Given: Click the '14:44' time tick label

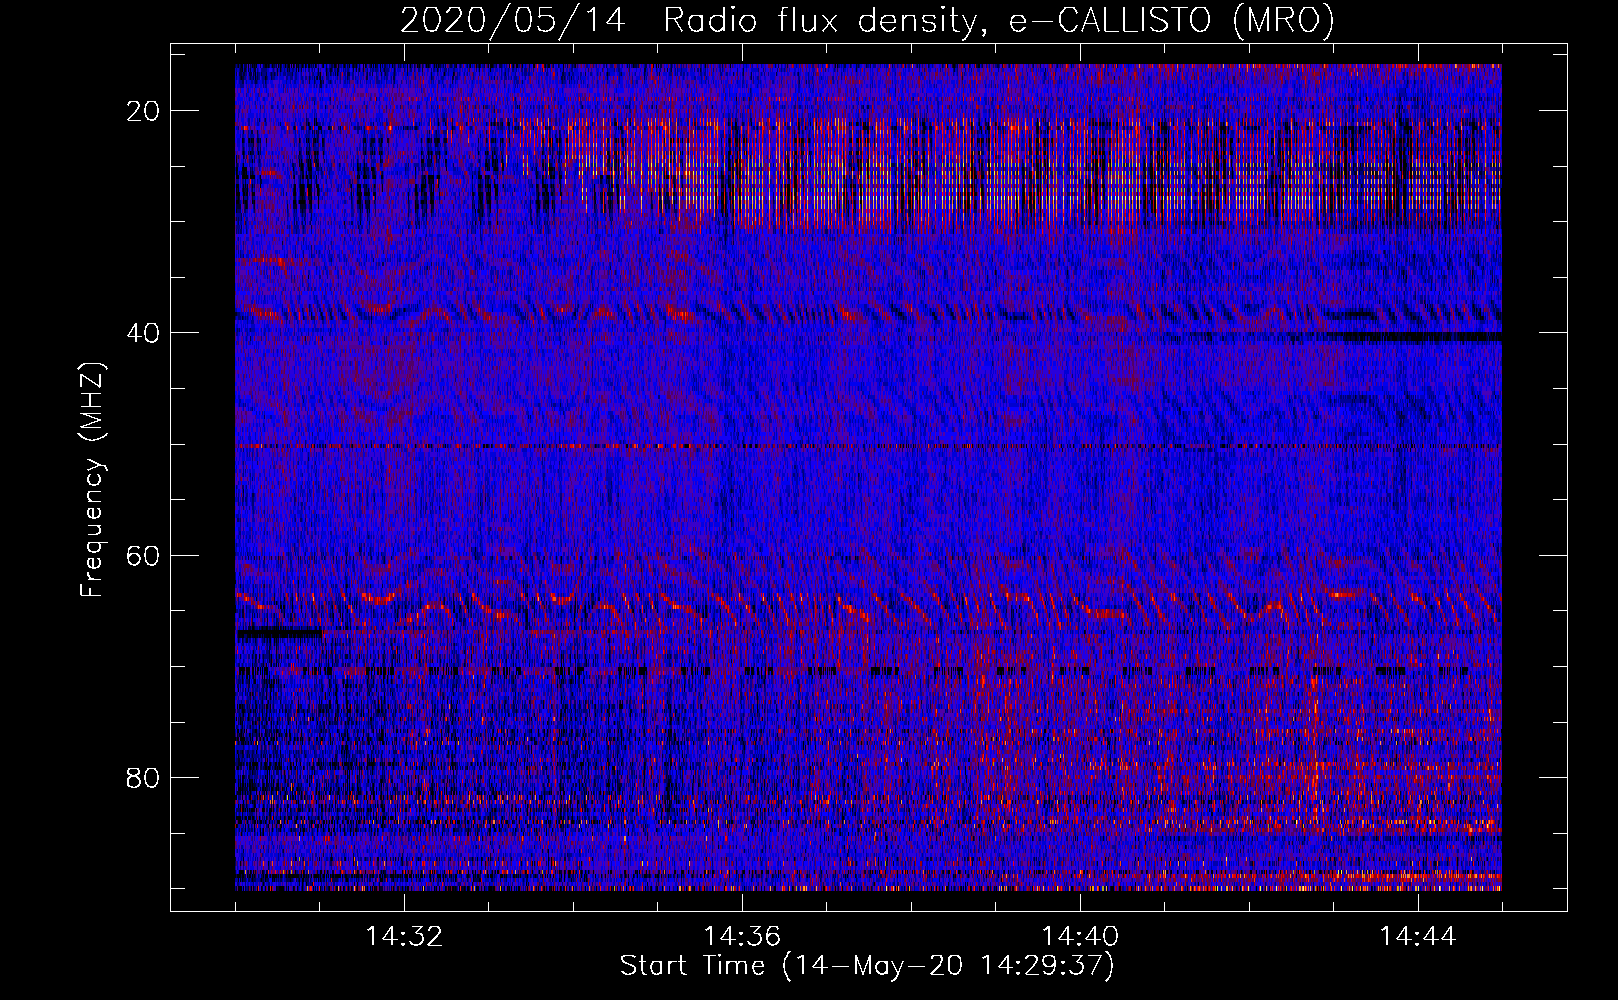Looking at the screenshot, I should 1418,937.
